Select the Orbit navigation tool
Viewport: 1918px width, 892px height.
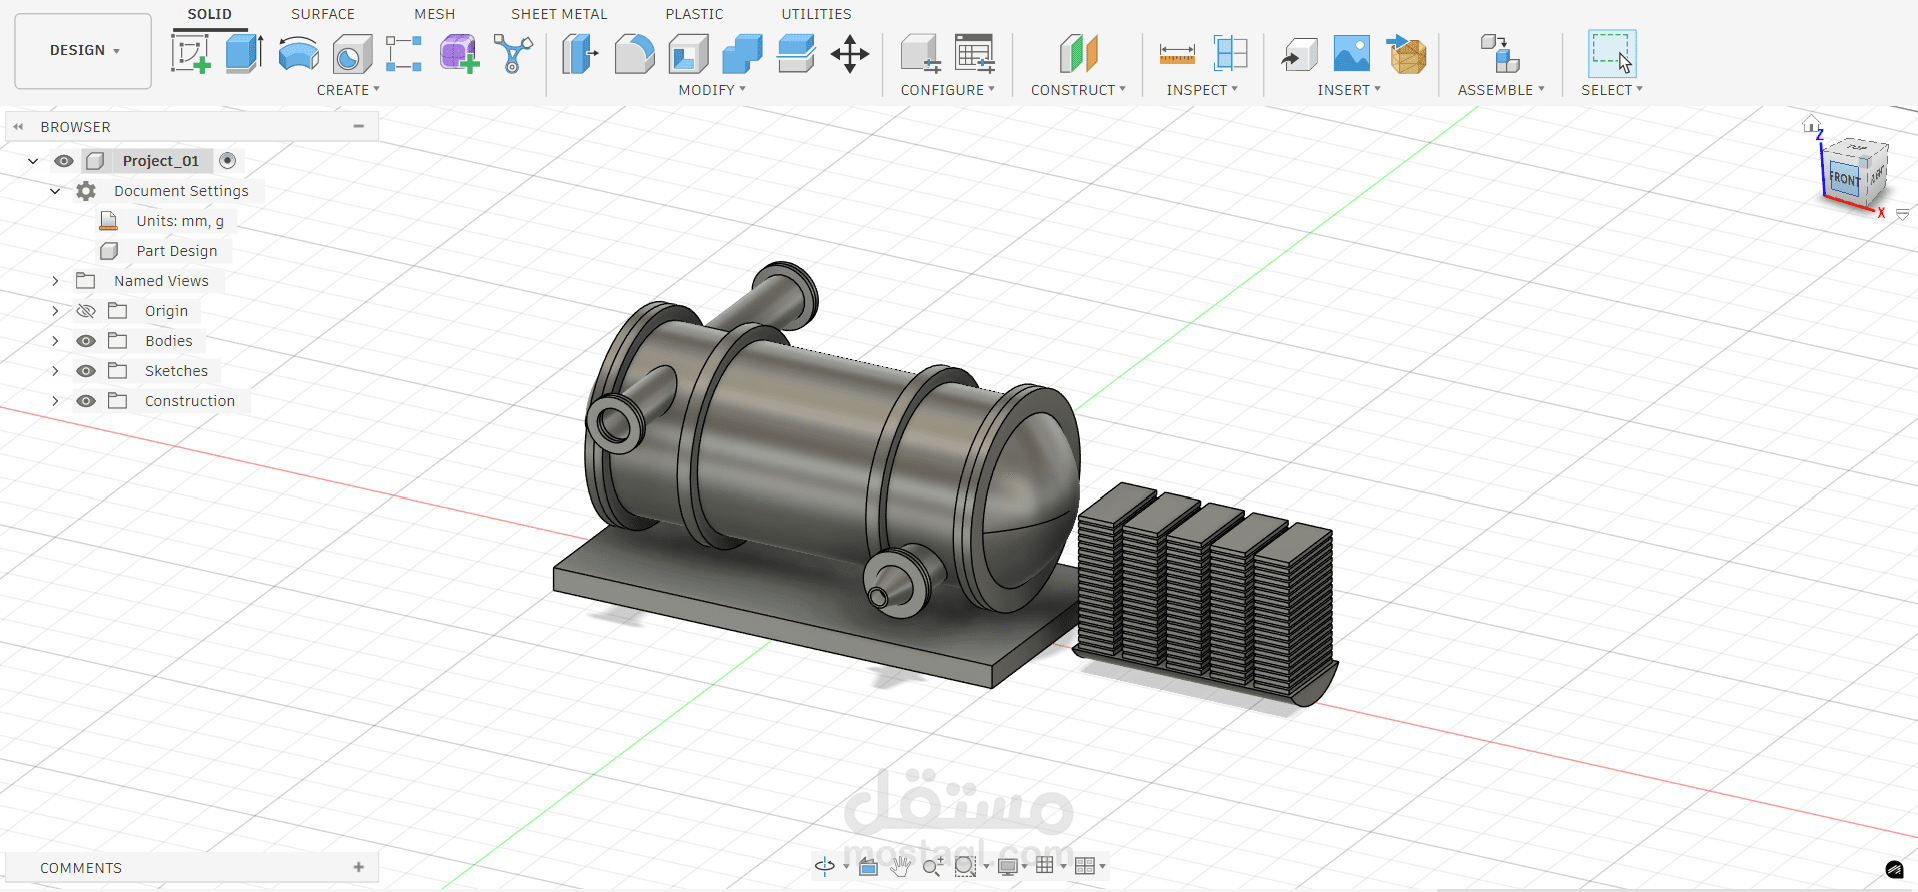click(825, 866)
